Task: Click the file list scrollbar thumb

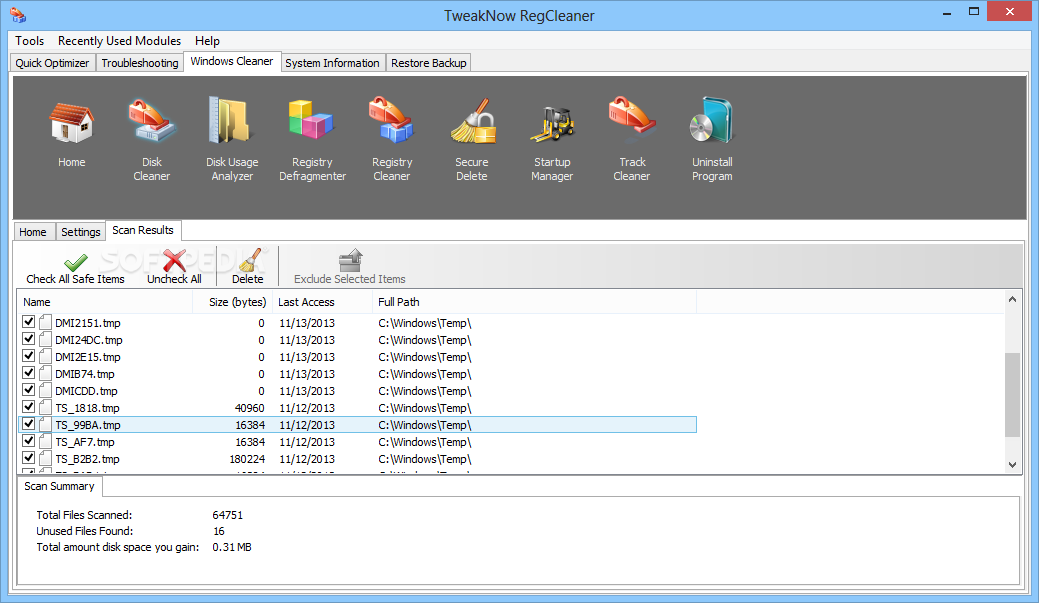Action: pyautogui.click(x=1012, y=395)
